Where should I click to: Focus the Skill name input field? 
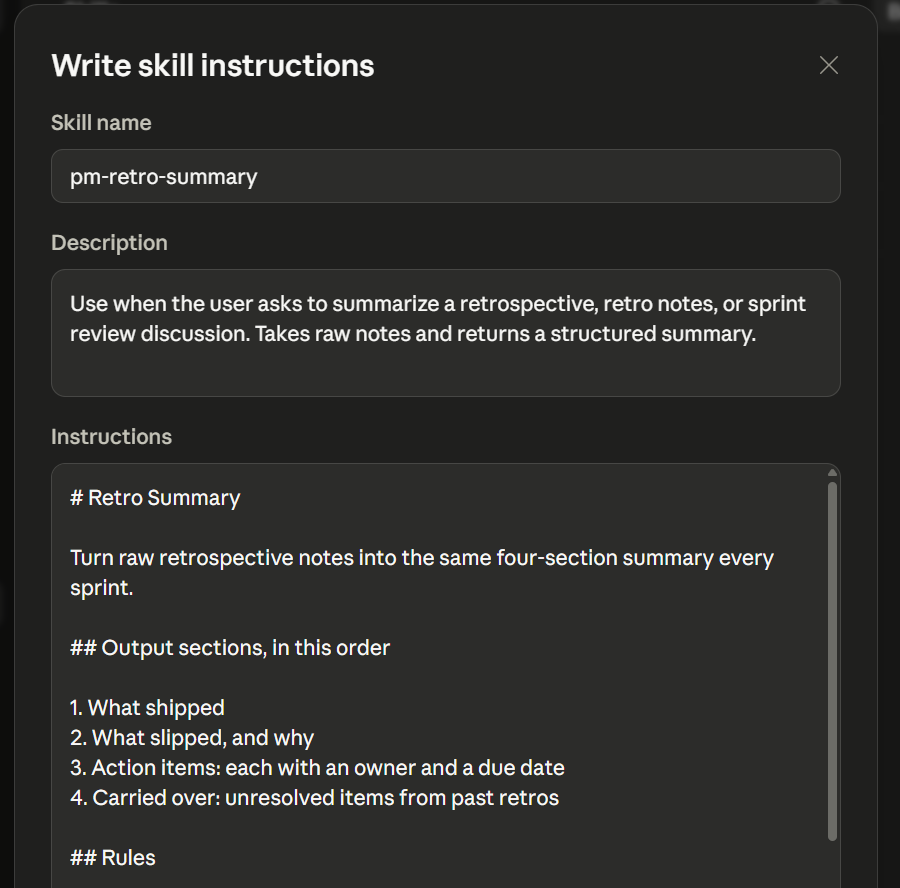click(445, 176)
